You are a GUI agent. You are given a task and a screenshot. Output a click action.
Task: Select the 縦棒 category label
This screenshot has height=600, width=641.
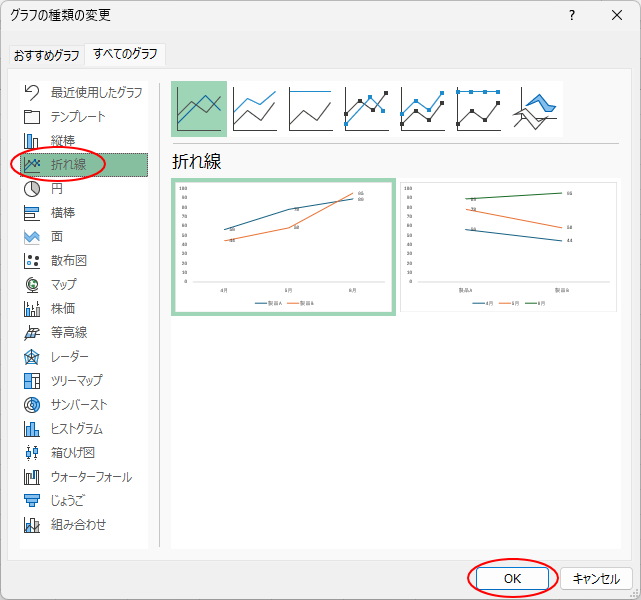tap(63, 141)
